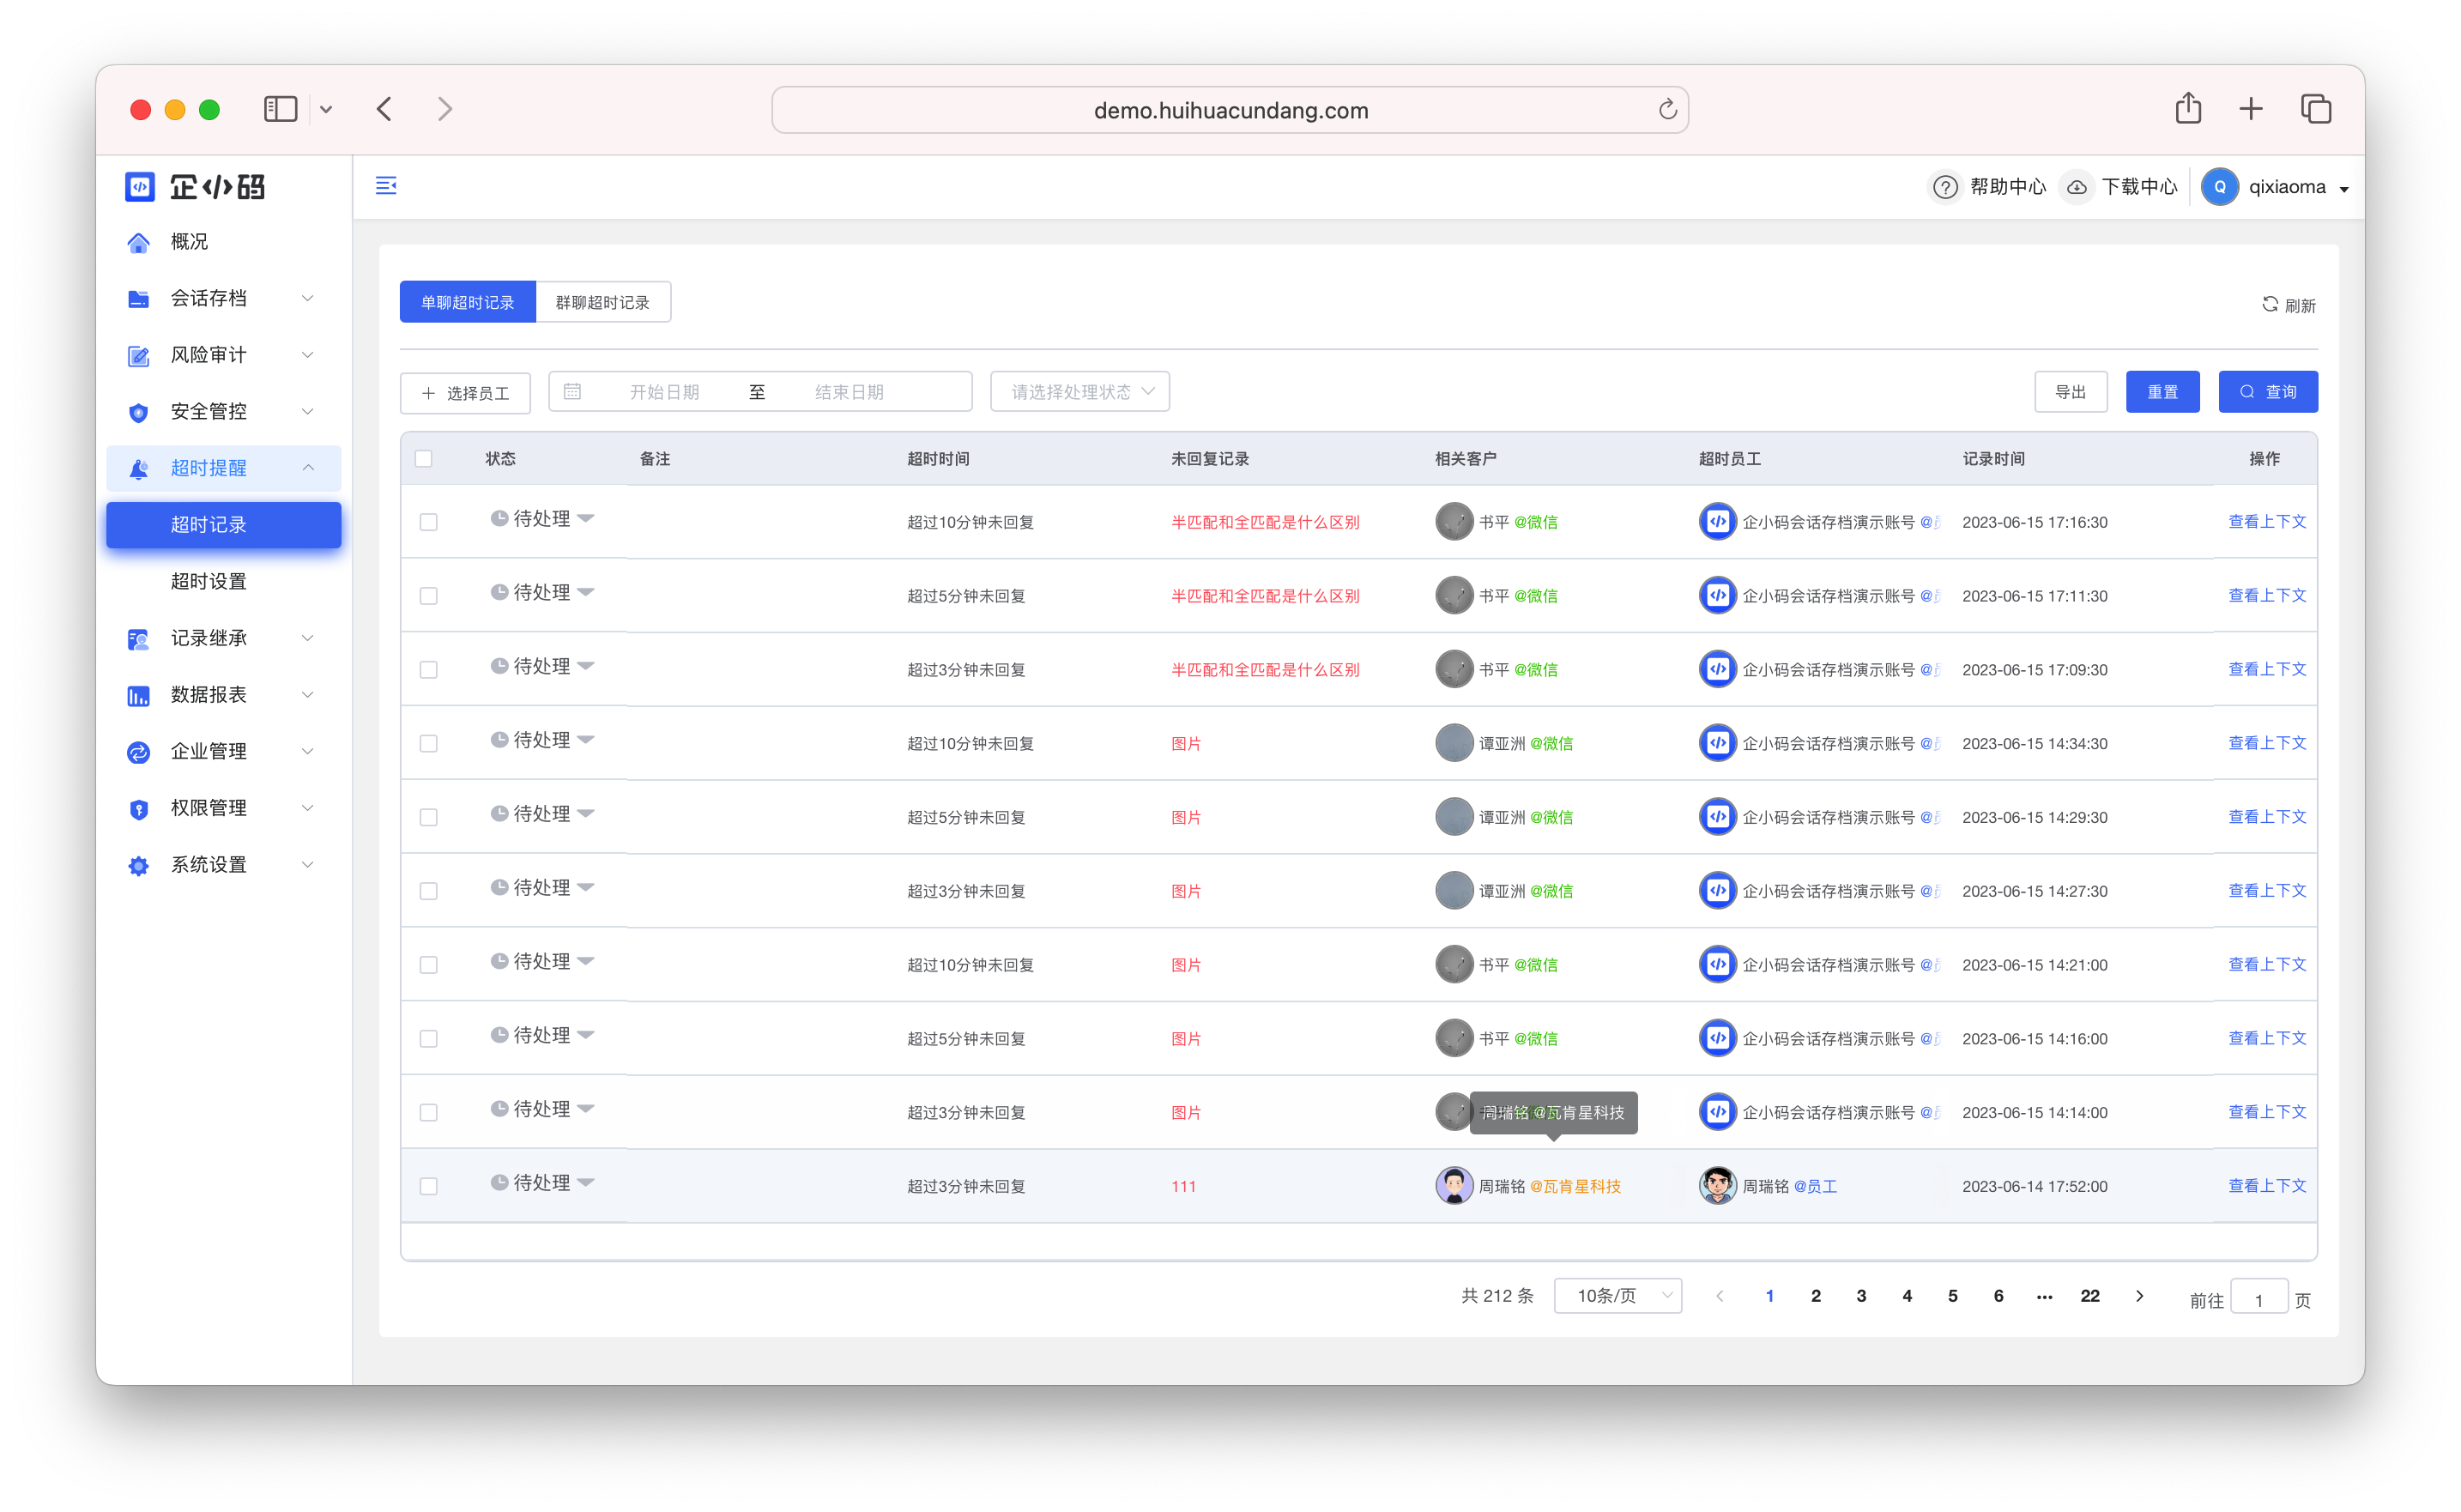Image resolution: width=2461 pixels, height=1512 pixels.
Task: Click the next page arrow
Action: pos(2139,1296)
